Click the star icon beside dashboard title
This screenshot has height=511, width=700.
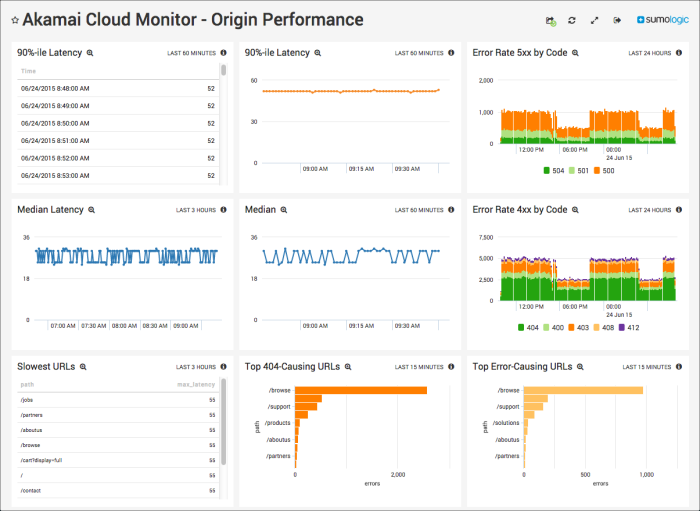[x=14, y=20]
